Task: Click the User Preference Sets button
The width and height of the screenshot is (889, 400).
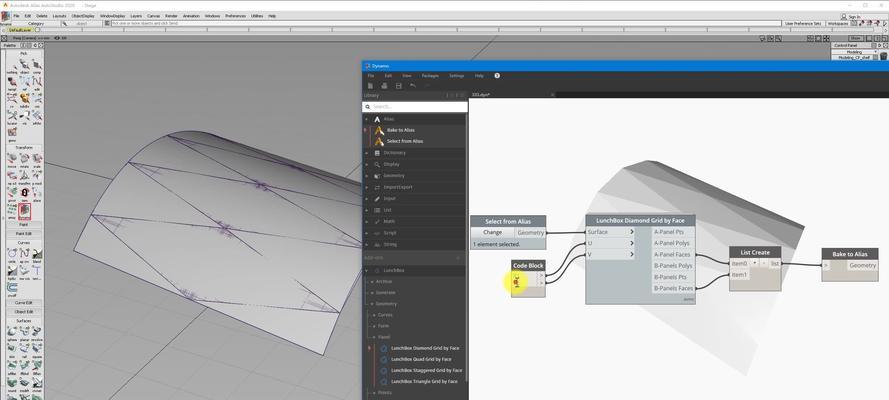Action: 803,24
